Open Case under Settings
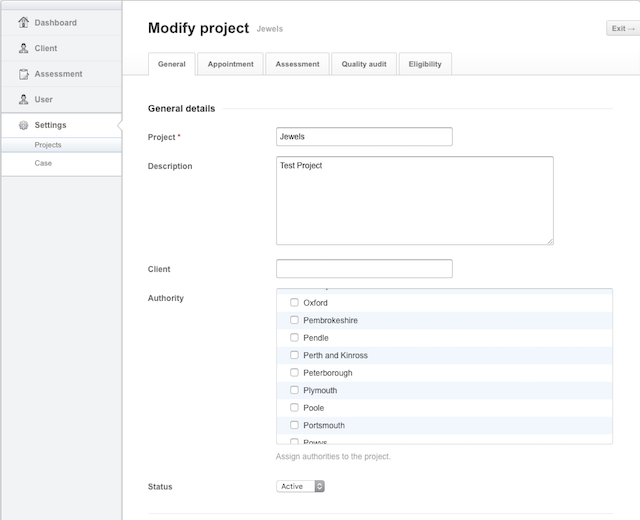 43,163
